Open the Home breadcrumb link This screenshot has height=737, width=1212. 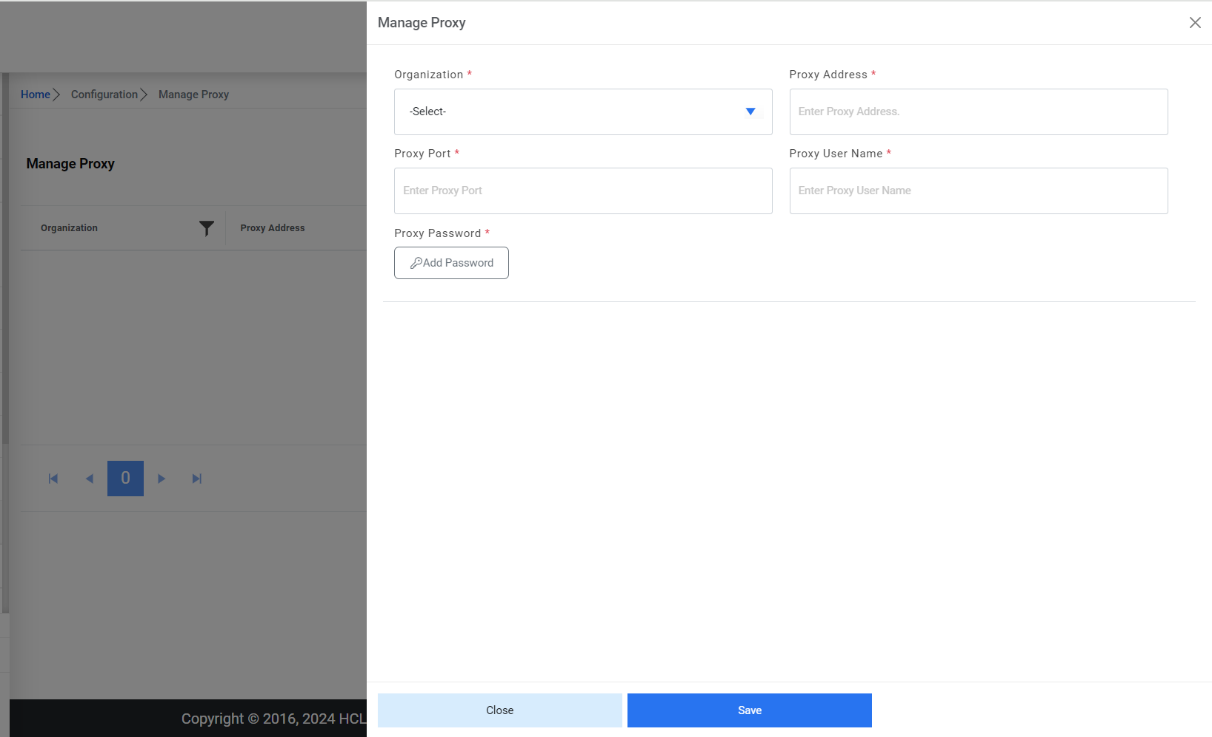pyautogui.click(x=35, y=94)
